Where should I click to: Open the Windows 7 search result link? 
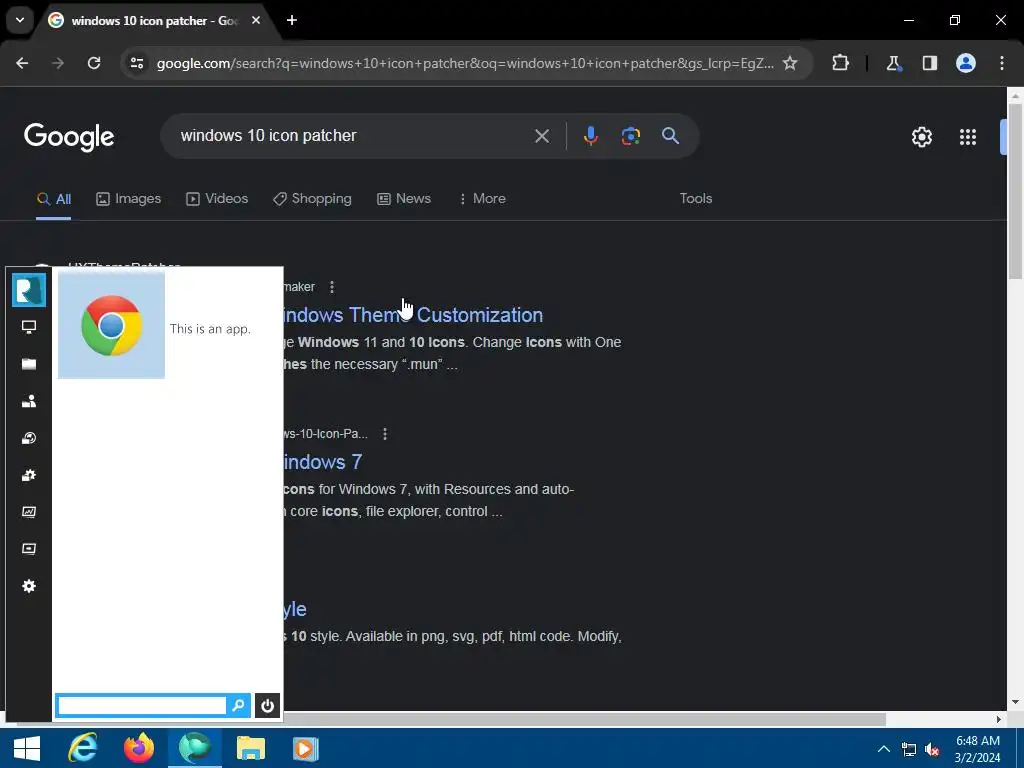pos(323,462)
